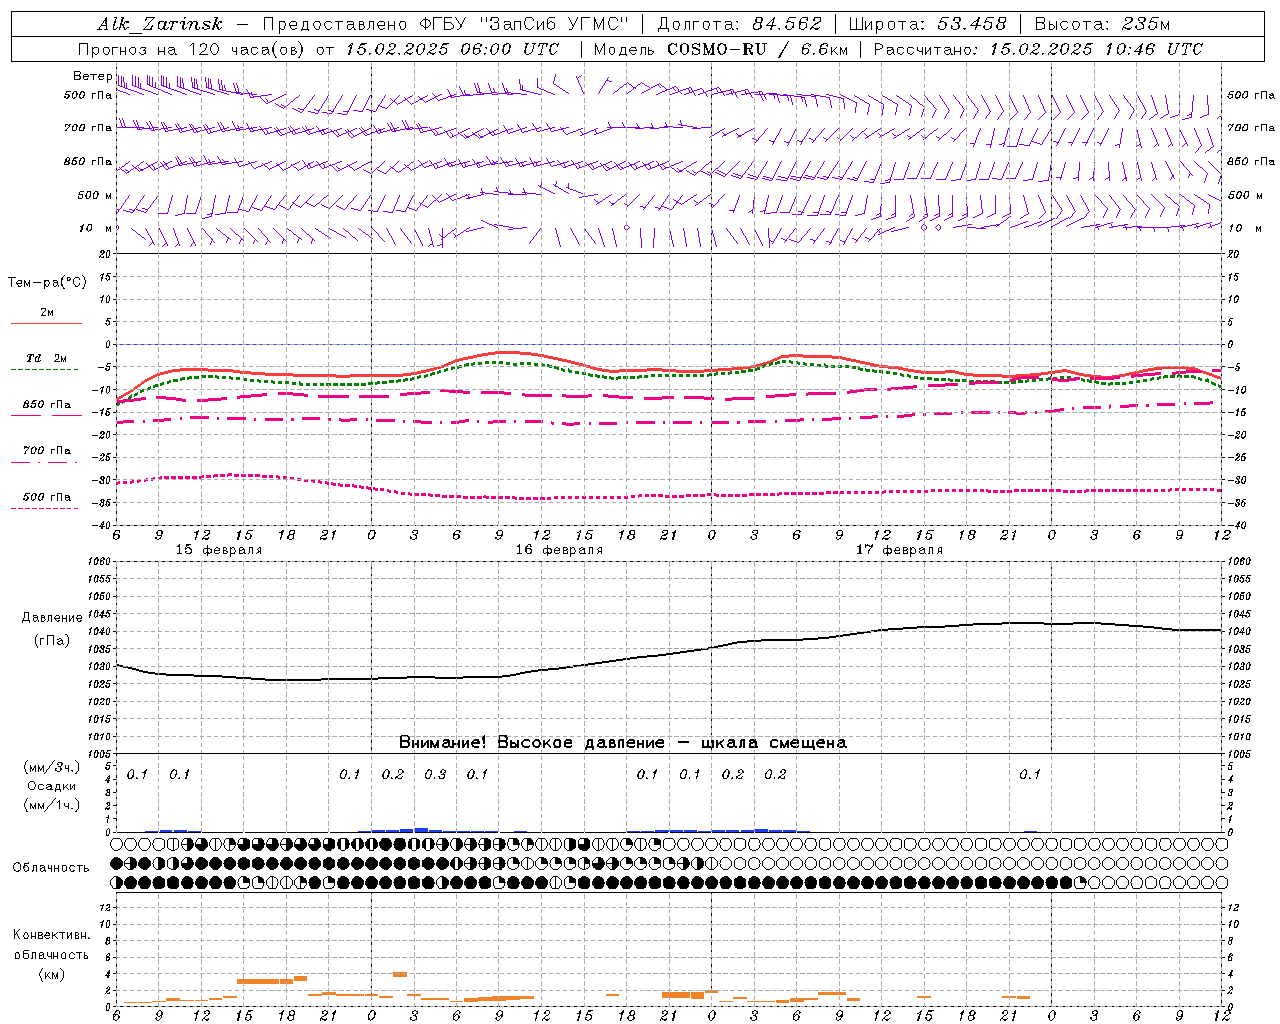This screenshot has width=1280, height=1024.
Task: Click the Модель COSMO-RU / 6.6км label
Action: 721,49
